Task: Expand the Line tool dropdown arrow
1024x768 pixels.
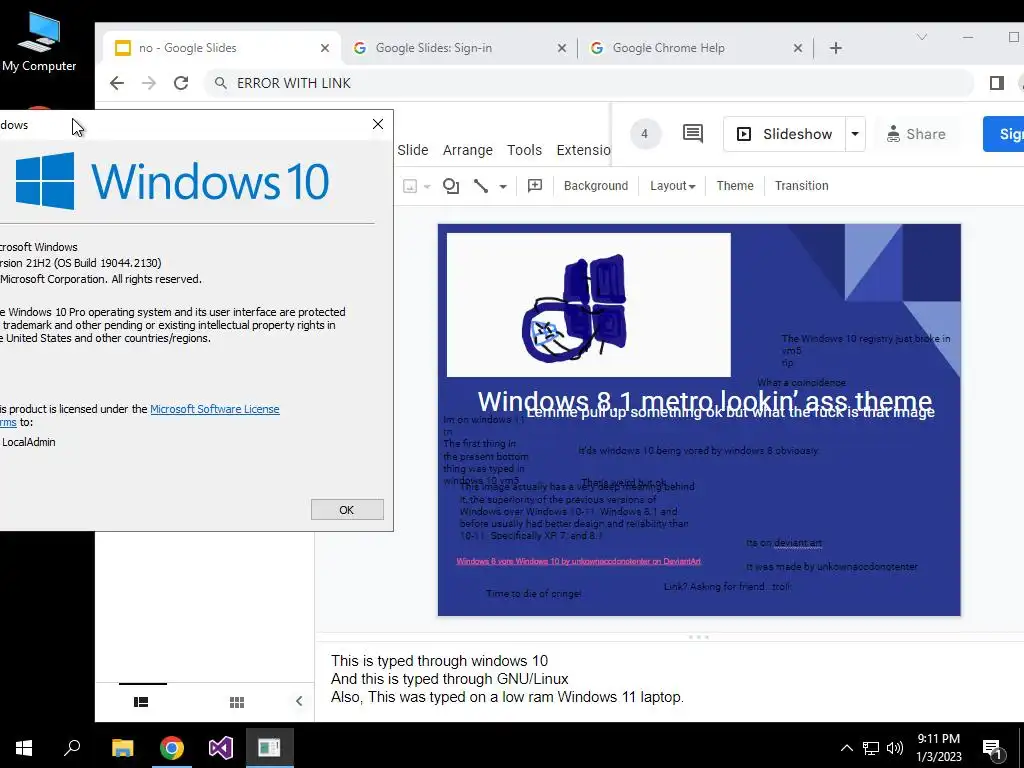Action: coord(503,186)
